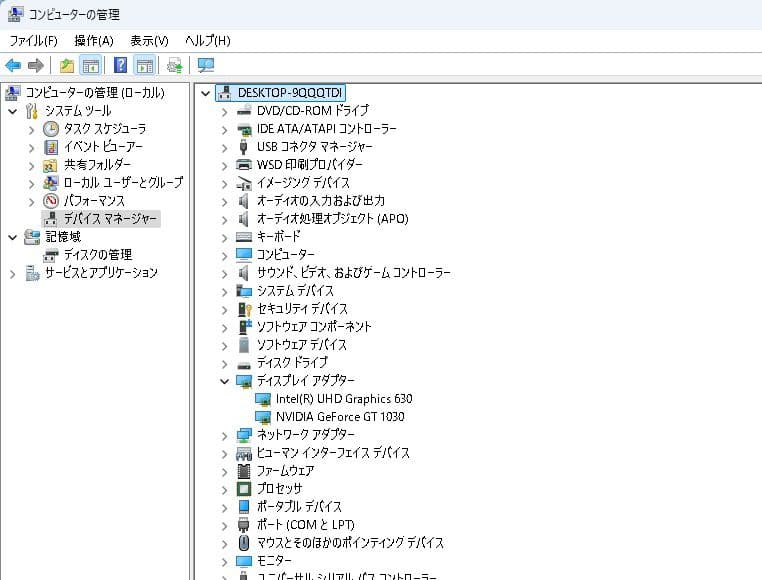Image resolution: width=762 pixels, height=580 pixels.
Task: Click the Forward arrow toolbar icon
Action: (x=35, y=65)
